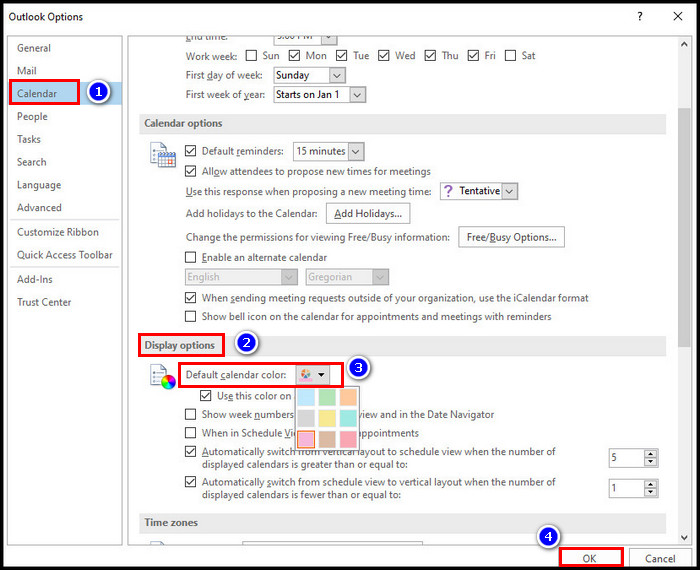Decrease the vertical layout threshold value 1
Image resolution: width=700 pixels, height=570 pixels.
[x=650, y=492]
